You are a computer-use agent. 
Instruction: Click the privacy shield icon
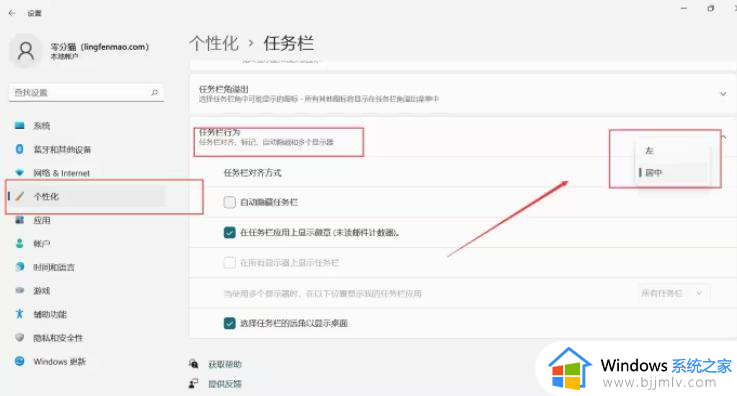coord(19,337)
